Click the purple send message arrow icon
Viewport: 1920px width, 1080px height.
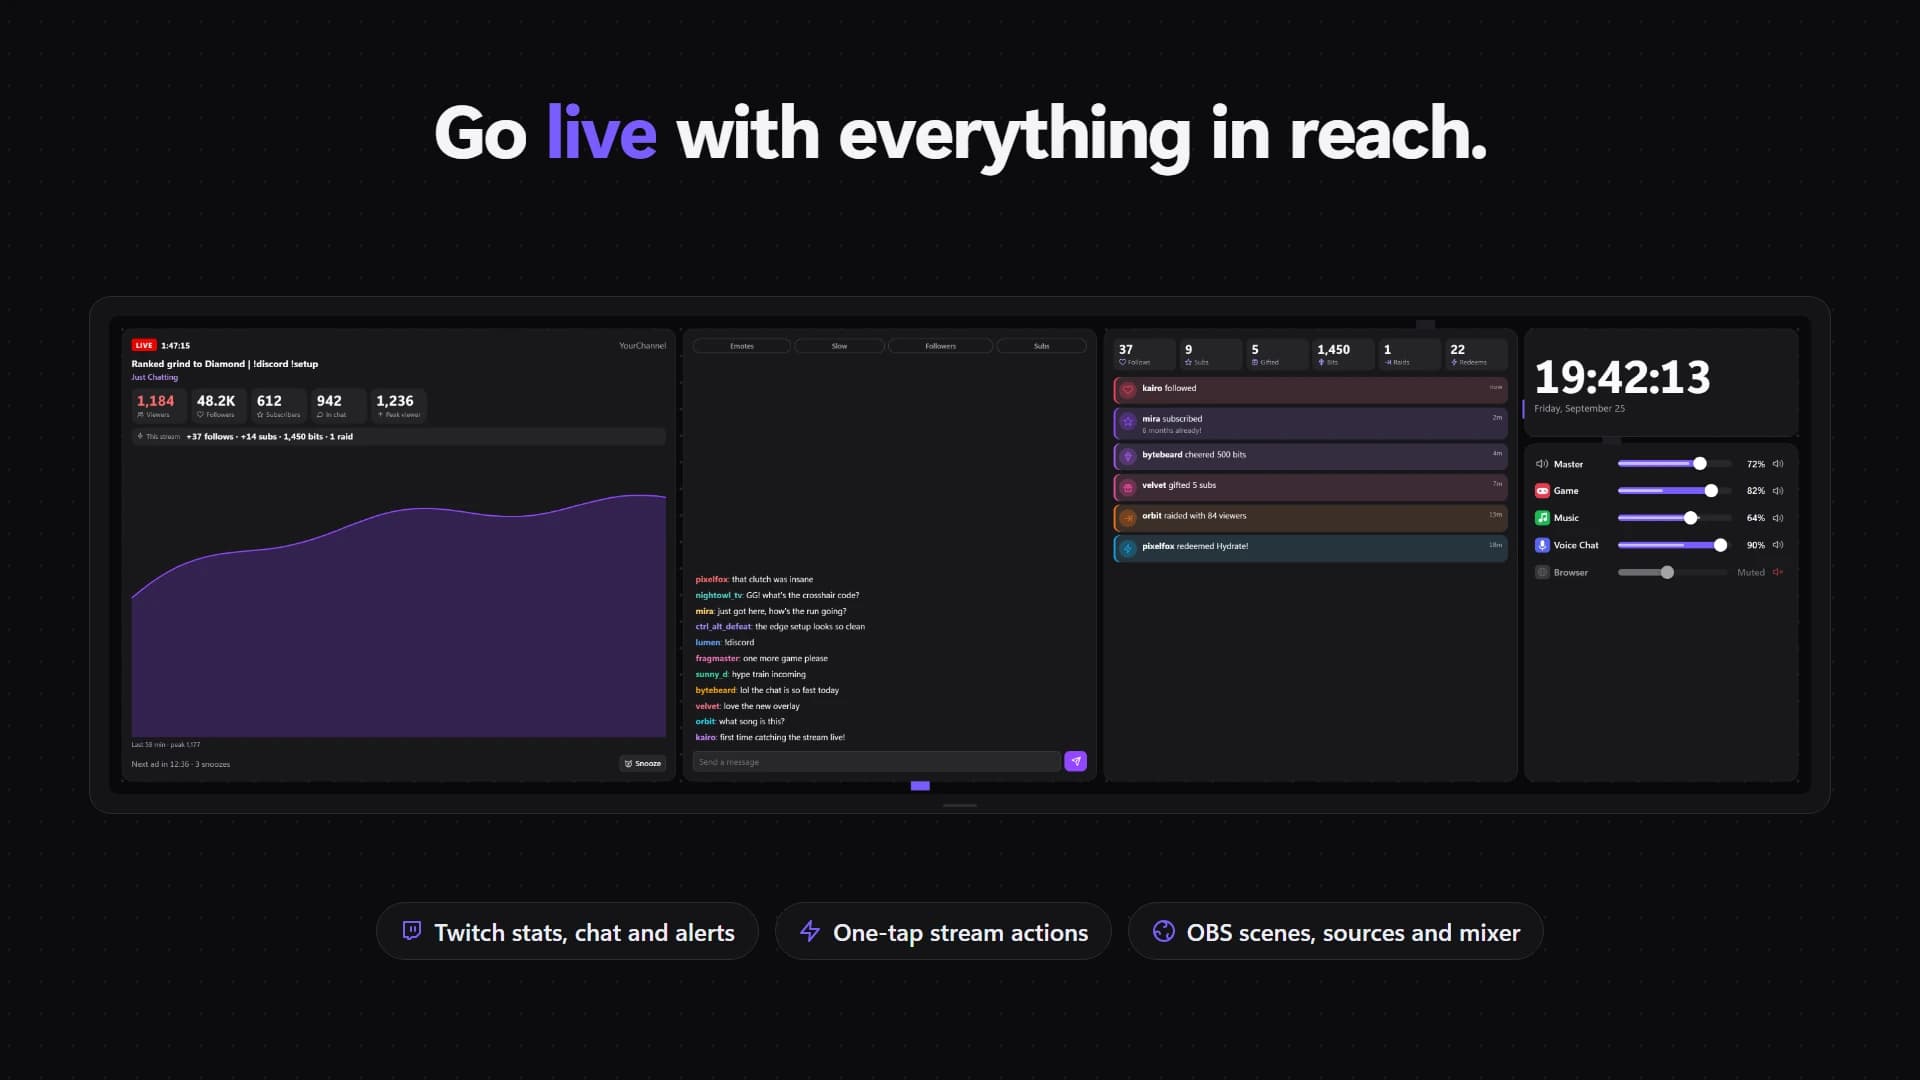pos(1076,762)
